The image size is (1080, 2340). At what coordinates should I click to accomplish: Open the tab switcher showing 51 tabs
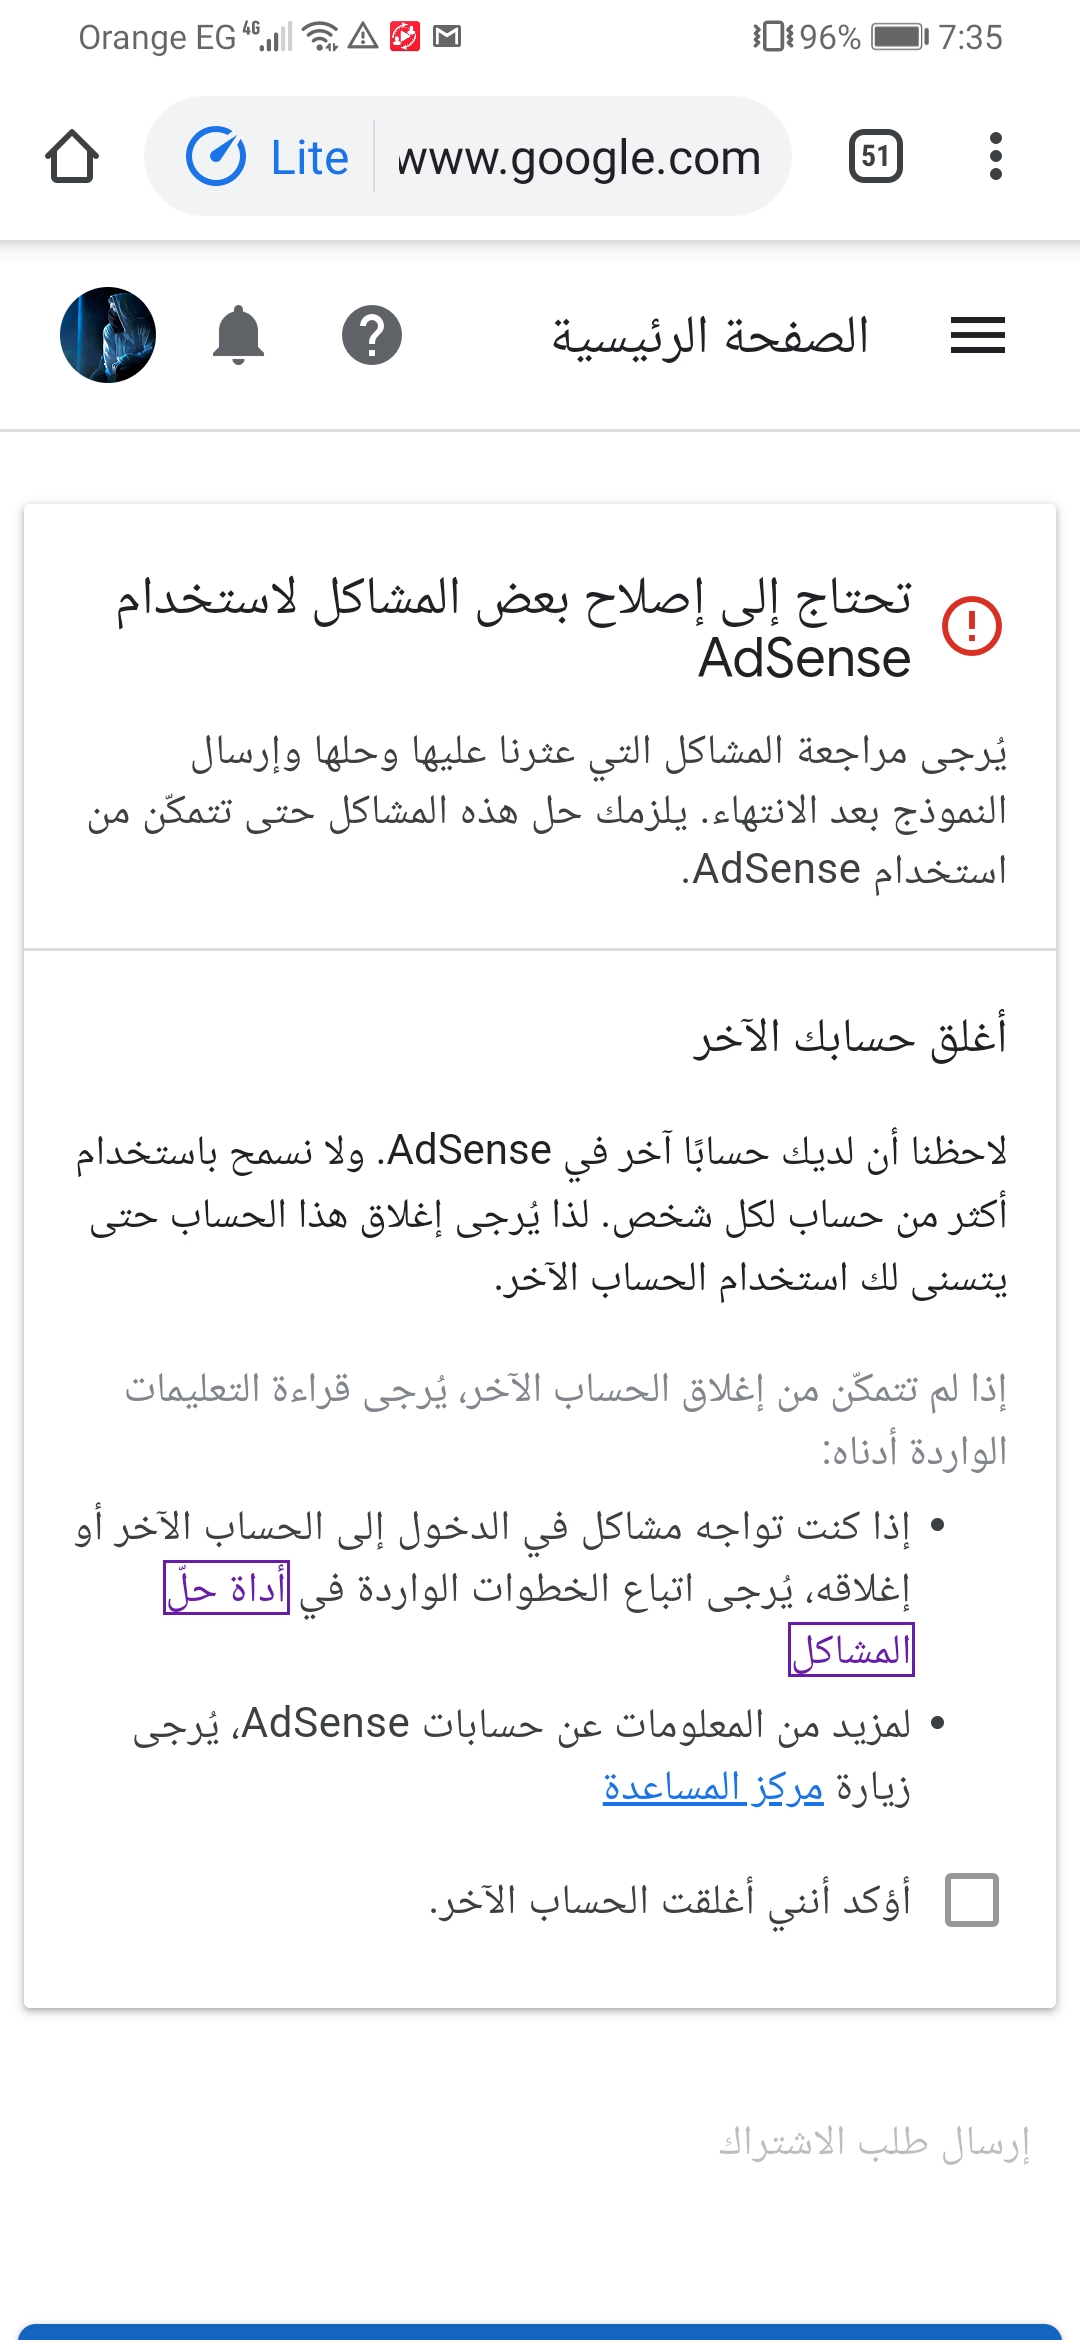(x=876, y=156)
